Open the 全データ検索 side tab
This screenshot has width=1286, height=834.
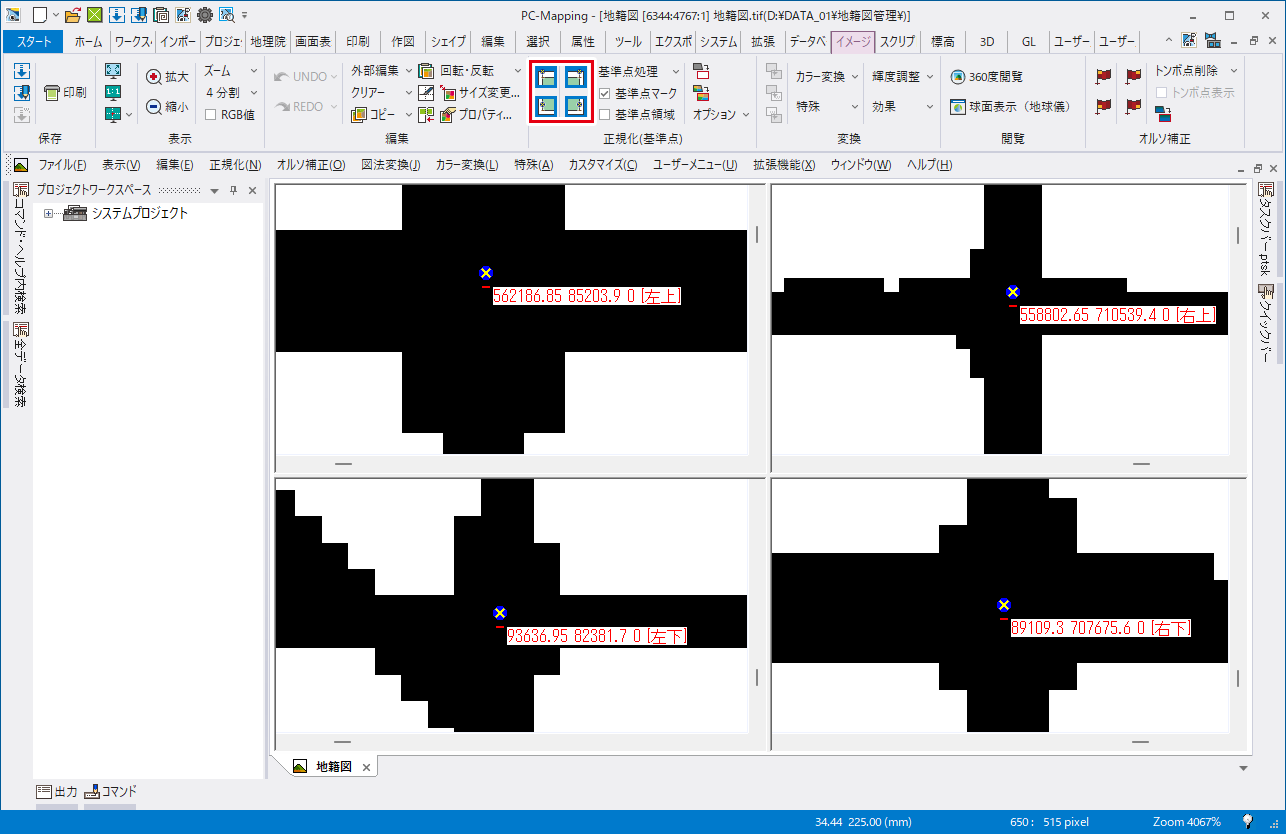click(x=20, y=364)
